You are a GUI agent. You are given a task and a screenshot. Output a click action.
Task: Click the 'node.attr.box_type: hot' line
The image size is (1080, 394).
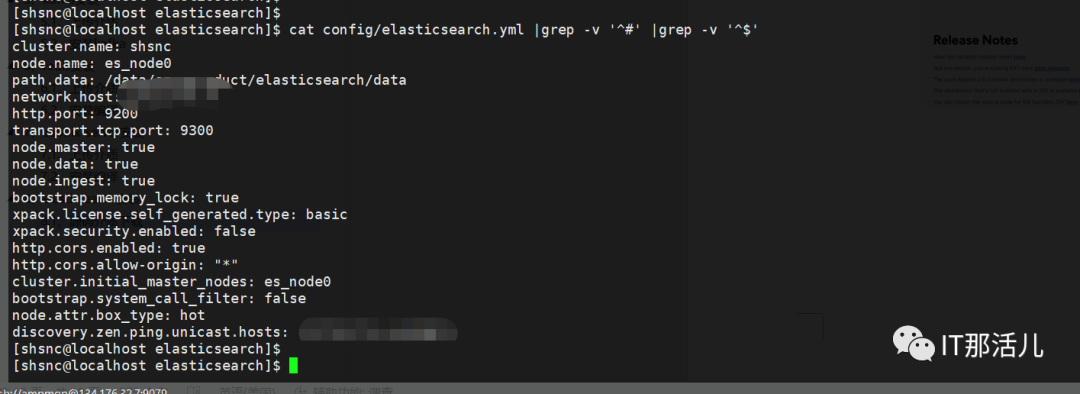(x=109, y=315)
